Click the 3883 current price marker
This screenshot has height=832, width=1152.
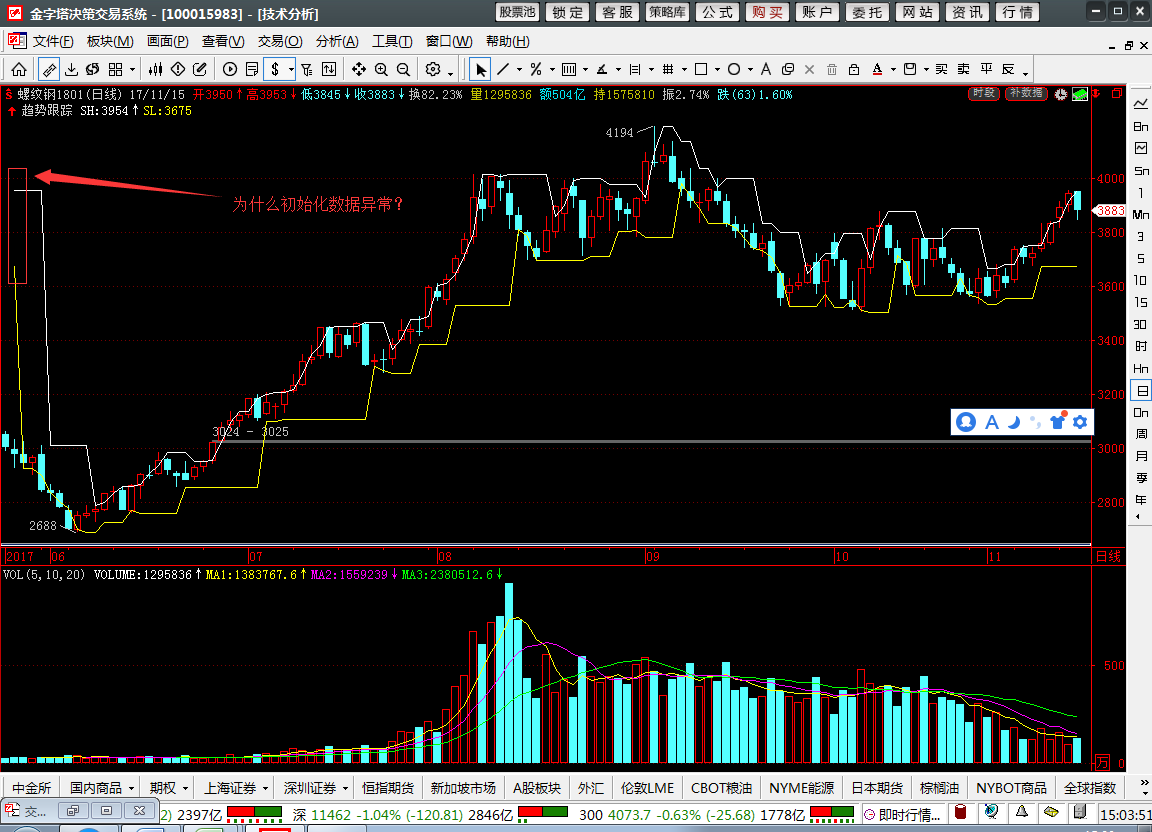point(1109,210)
